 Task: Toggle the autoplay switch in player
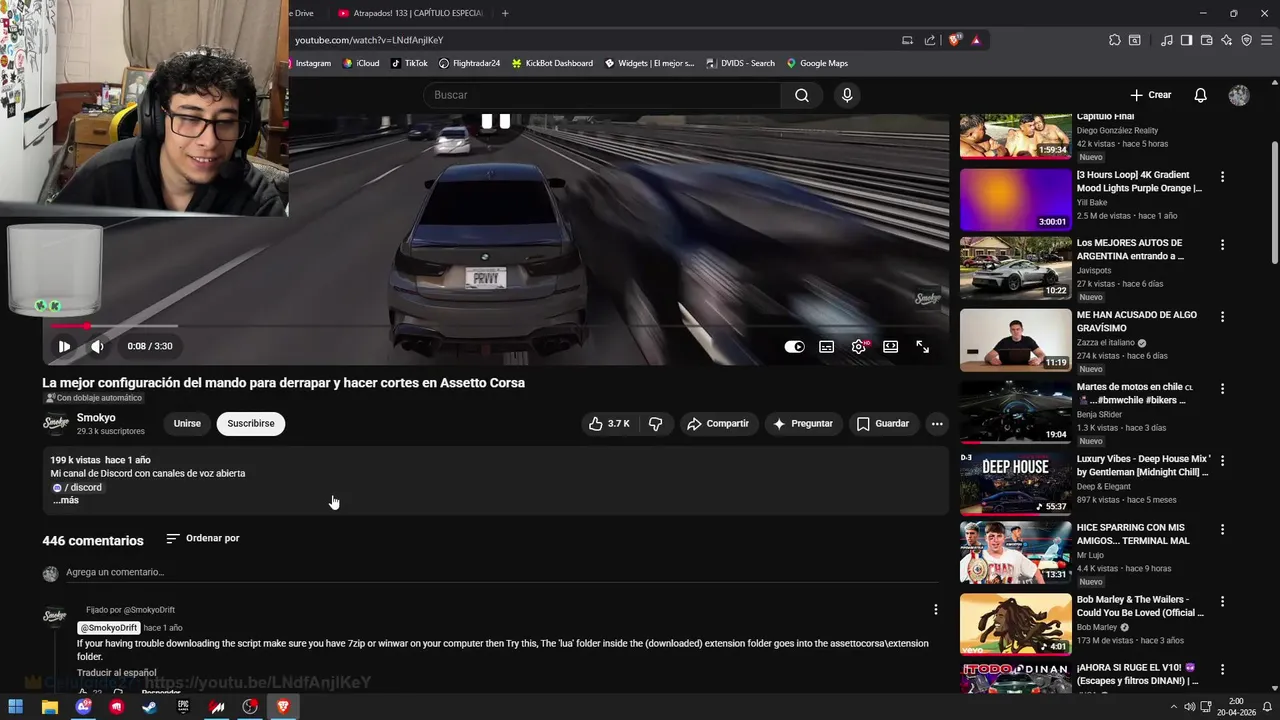coord(794,346)
